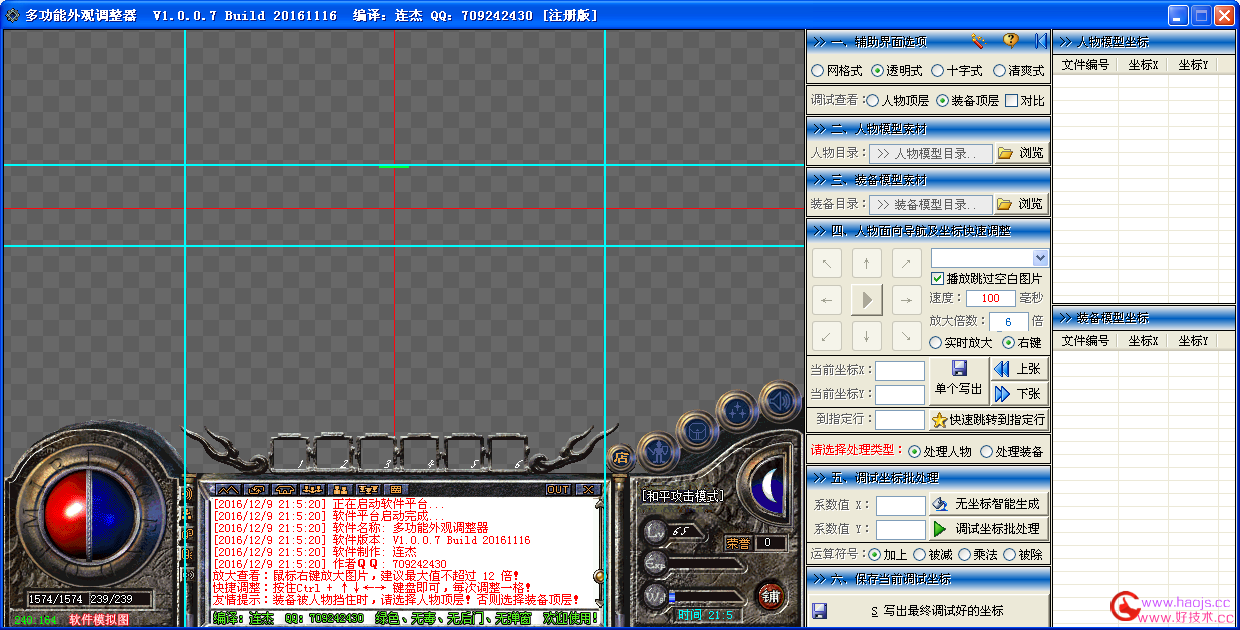Go to next frame with 下张
This screenshot has height=630, width=1240.
[1019, 393]
